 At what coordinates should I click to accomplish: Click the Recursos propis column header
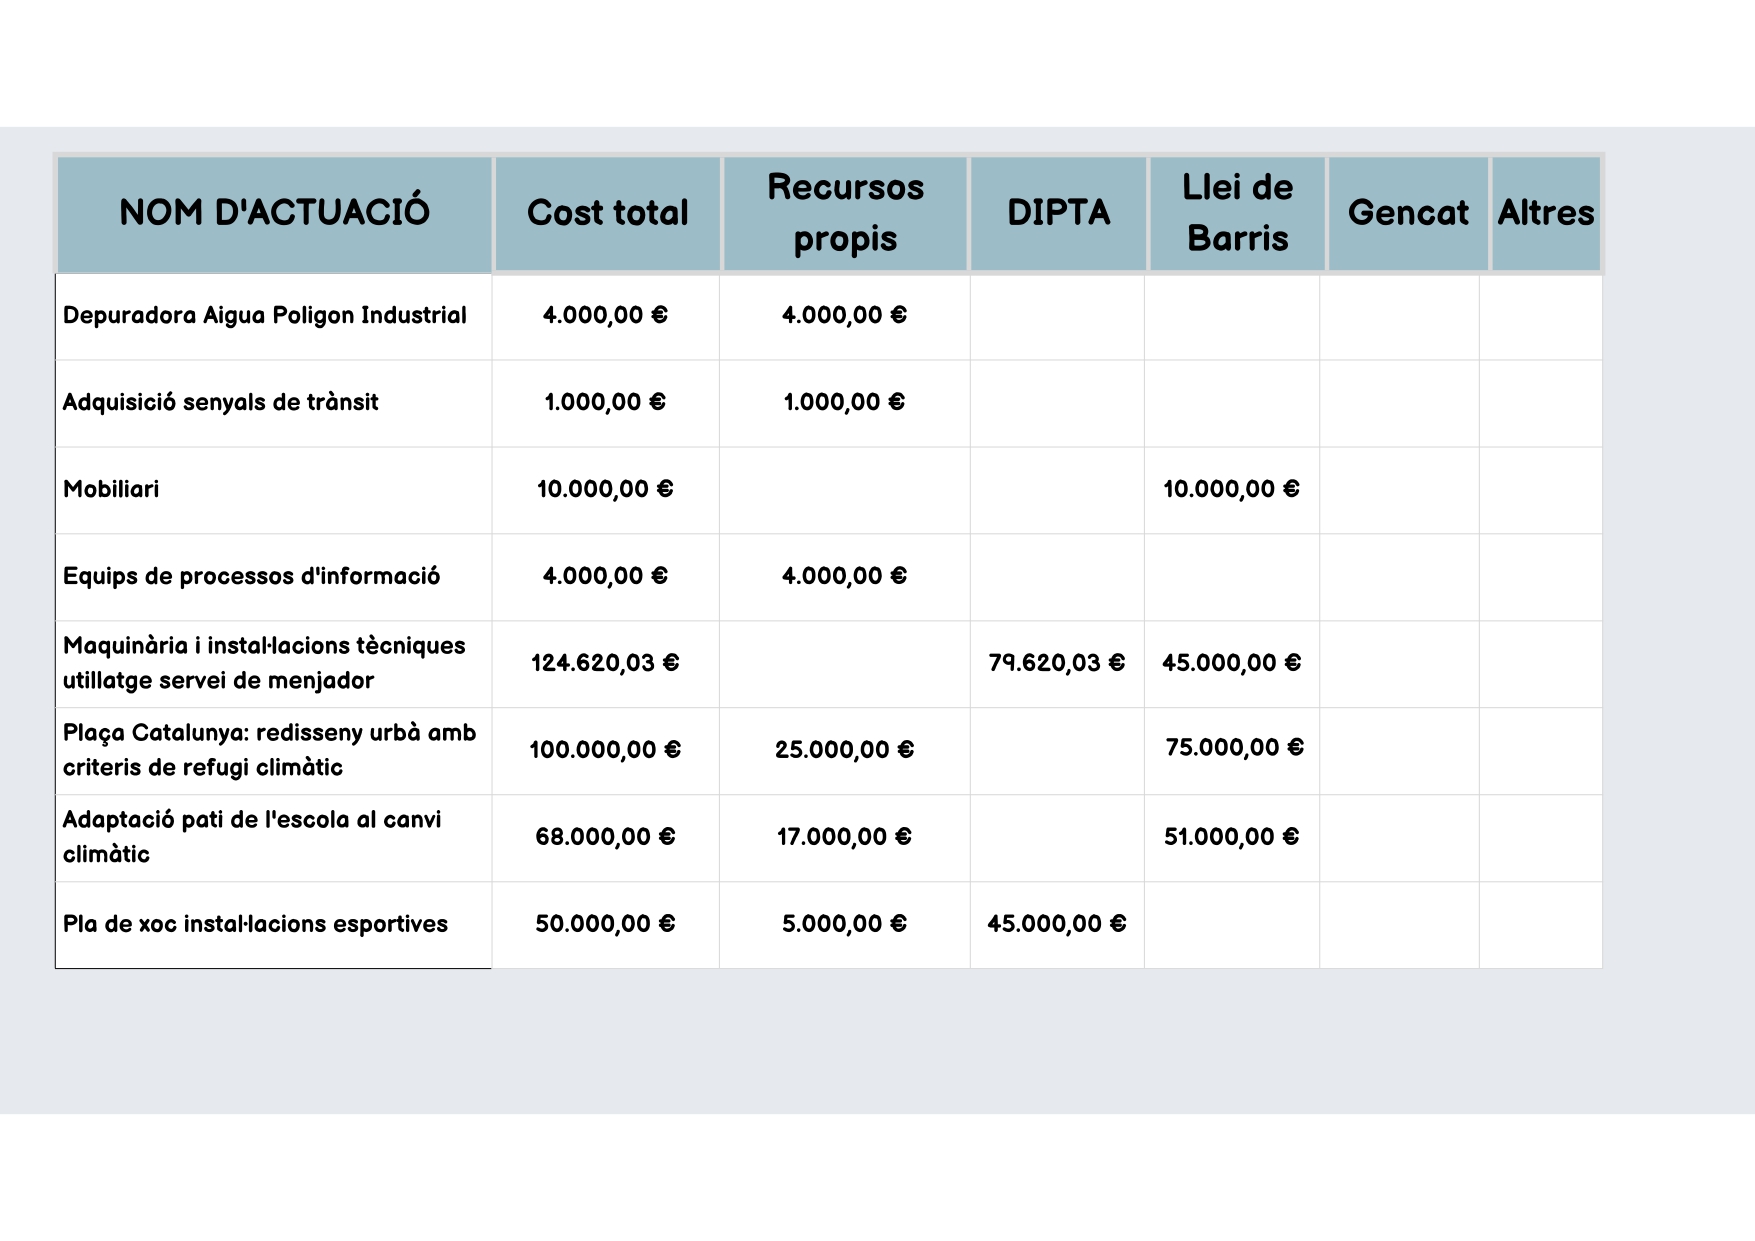[x=845, y=213]
